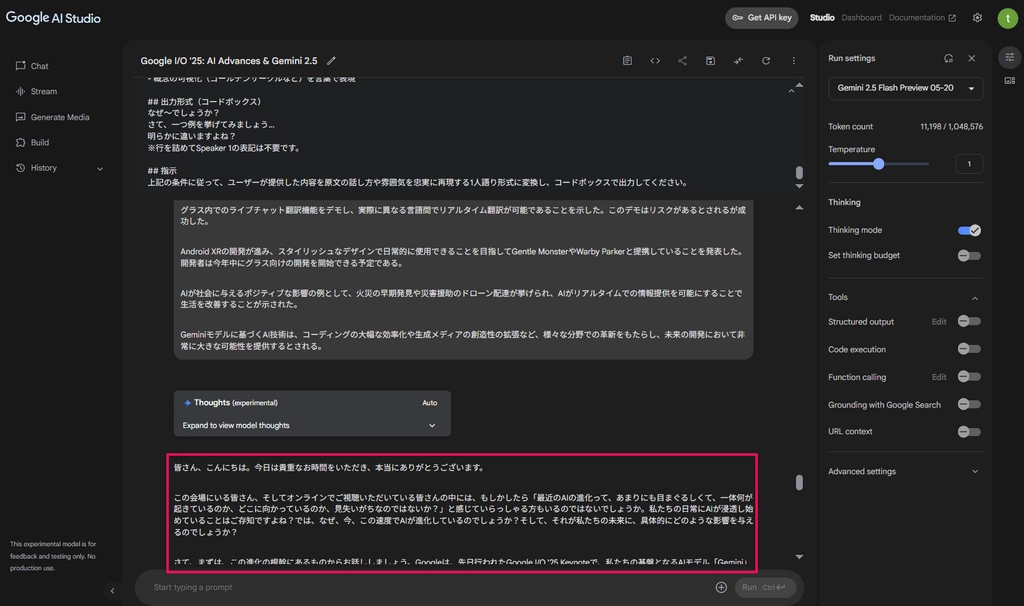This screenshot has width=1024, height=606.
Task: Close the Run settings panel
Action: (972, 58)
